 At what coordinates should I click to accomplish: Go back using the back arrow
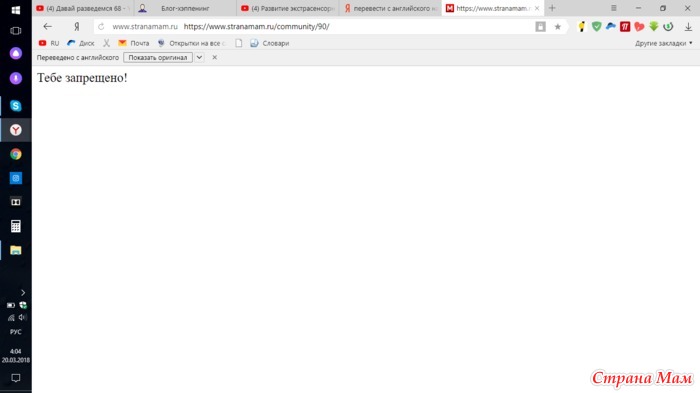[x=47, y=27]
